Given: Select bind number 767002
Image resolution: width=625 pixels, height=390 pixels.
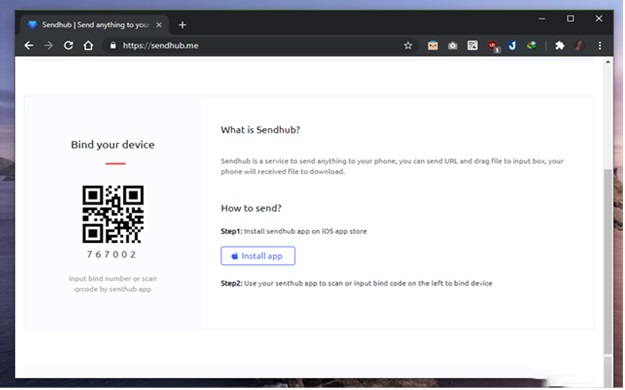Looking at the screenshot, I should [x=112, y=254].
